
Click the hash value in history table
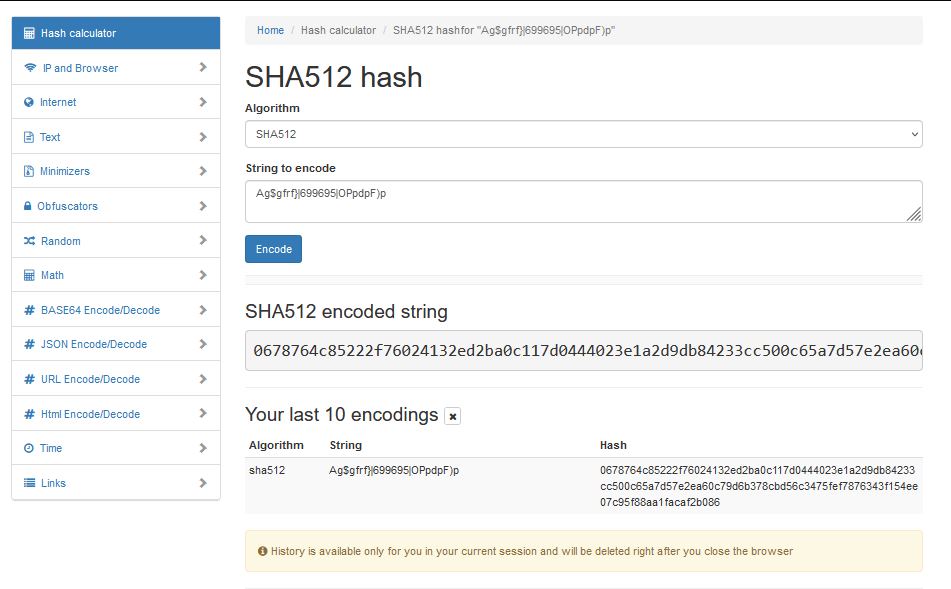pos(759,486)
